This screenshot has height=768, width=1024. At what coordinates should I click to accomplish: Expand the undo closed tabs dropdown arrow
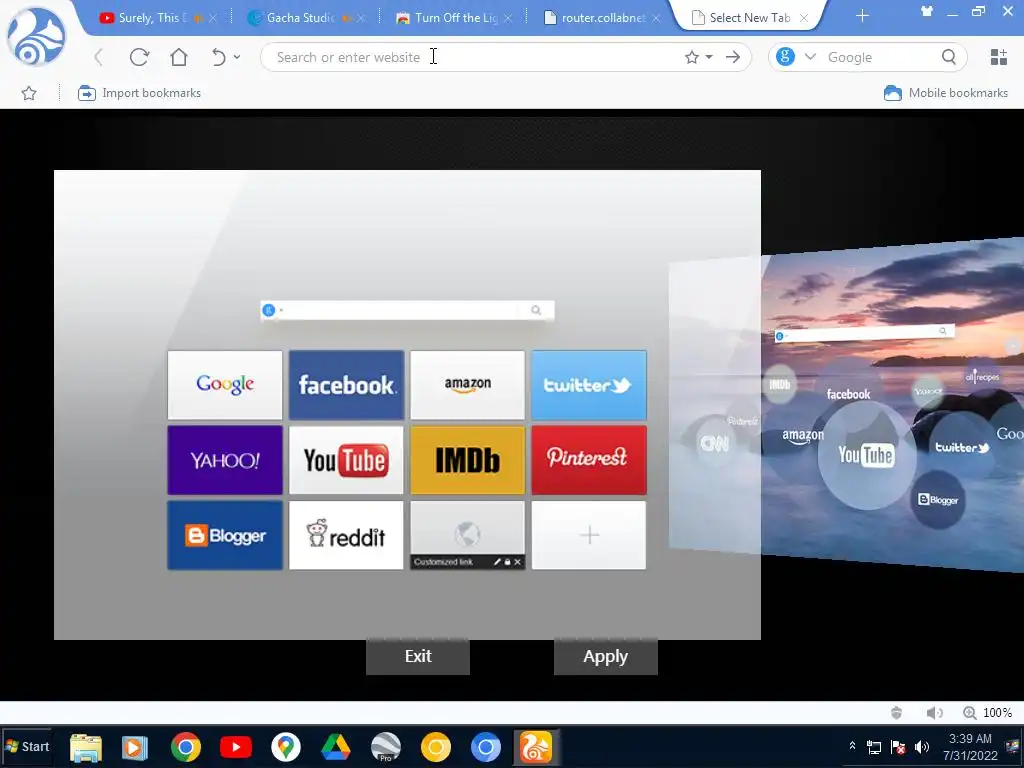(x=237, y=57)
